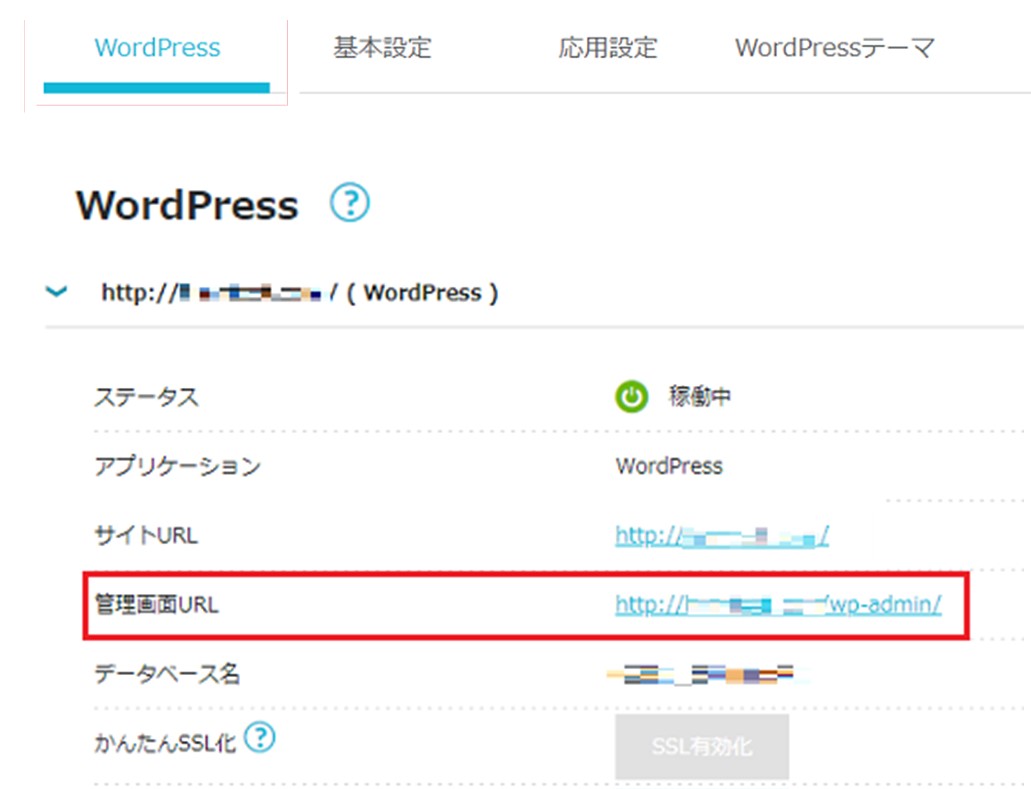Switch to the WordPress tab
This screenshot has height=789, width=1031.
click(157, 48)
